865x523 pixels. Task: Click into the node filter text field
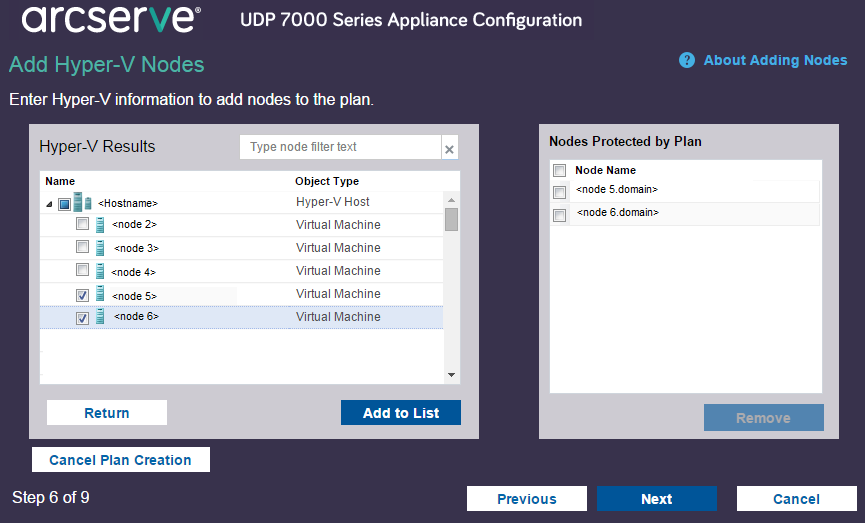point(340,147)
